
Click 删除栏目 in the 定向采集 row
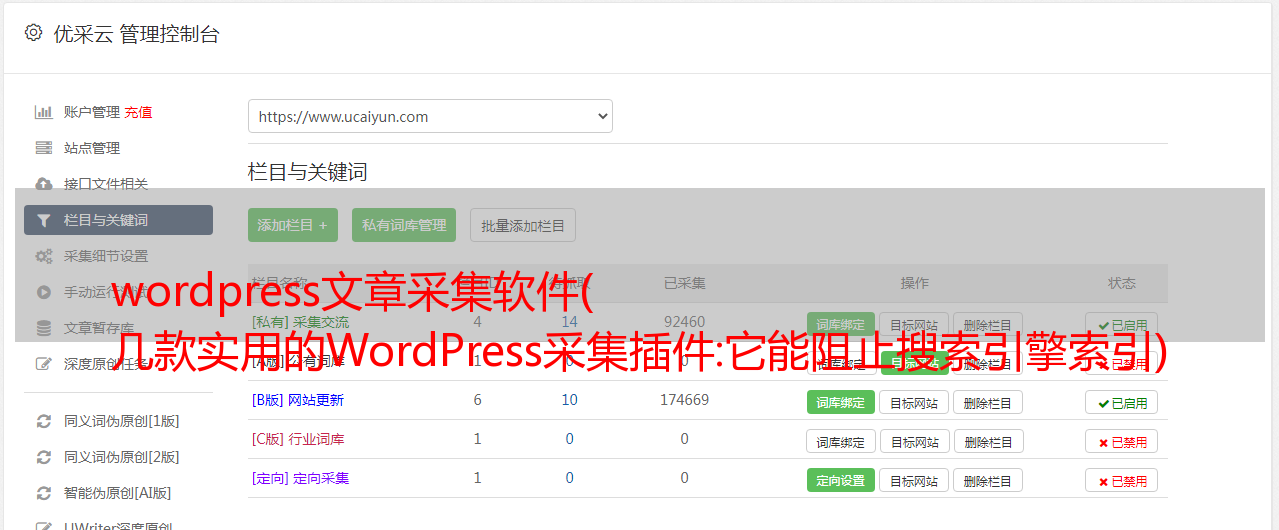(x=988, y=480)
